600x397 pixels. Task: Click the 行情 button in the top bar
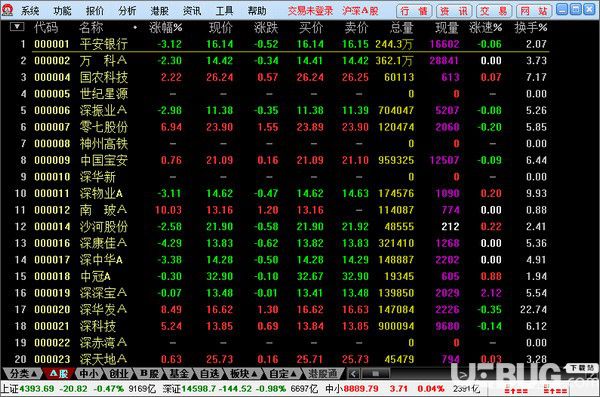click(414, 11)
